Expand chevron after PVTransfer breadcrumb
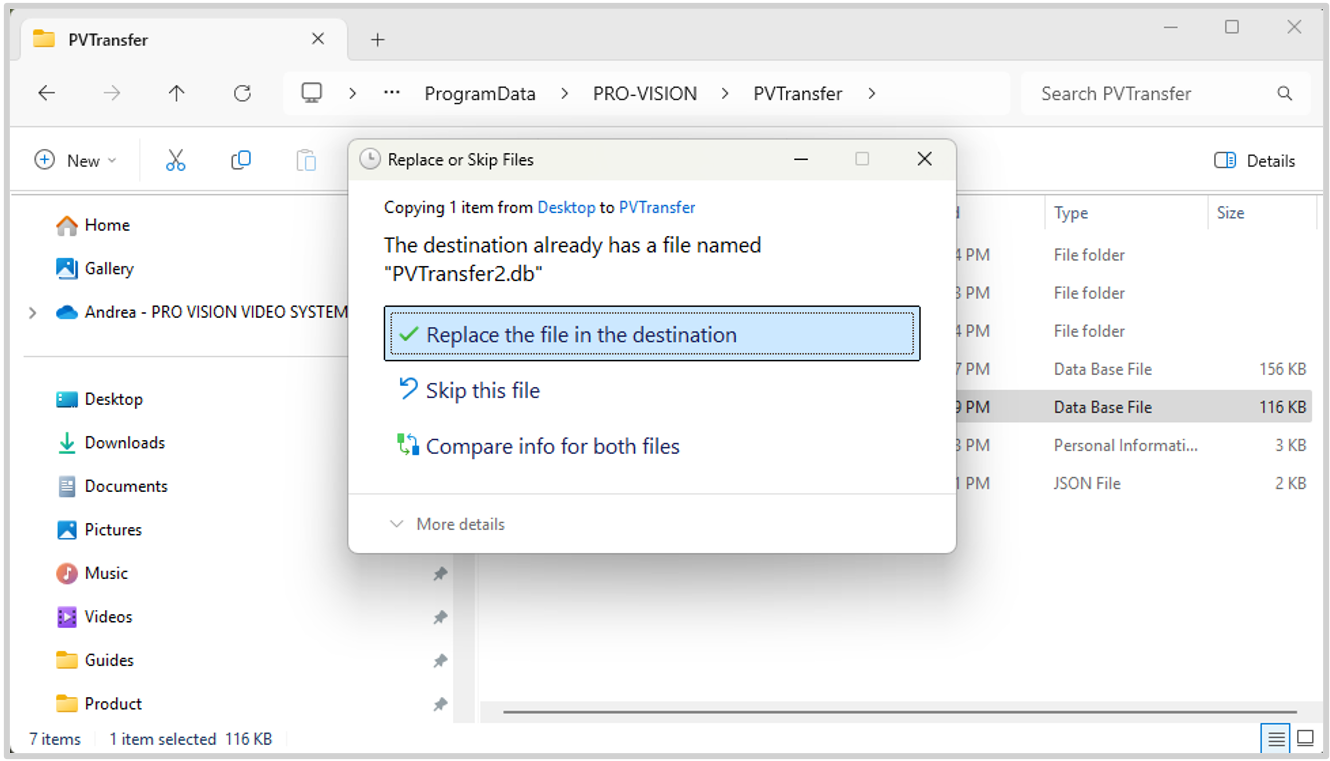1330x761 pixels. point(871,93)
